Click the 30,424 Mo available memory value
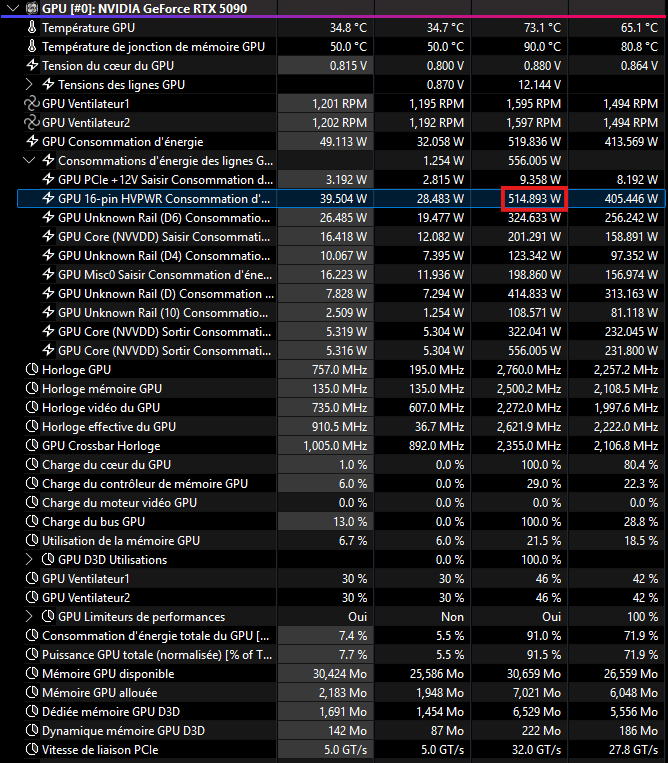The image size is (668, 763). [x=340, y=674]
